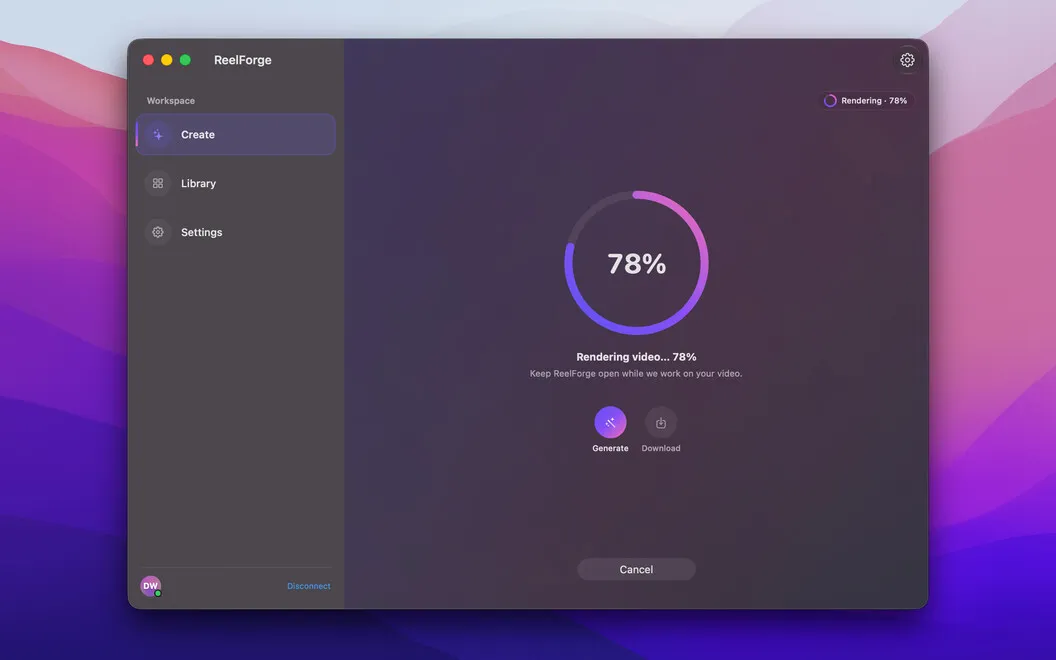The image size is (1056, 660).
Task: Select the Create sparkle icon in sidebar
Action: coord(158,135)
